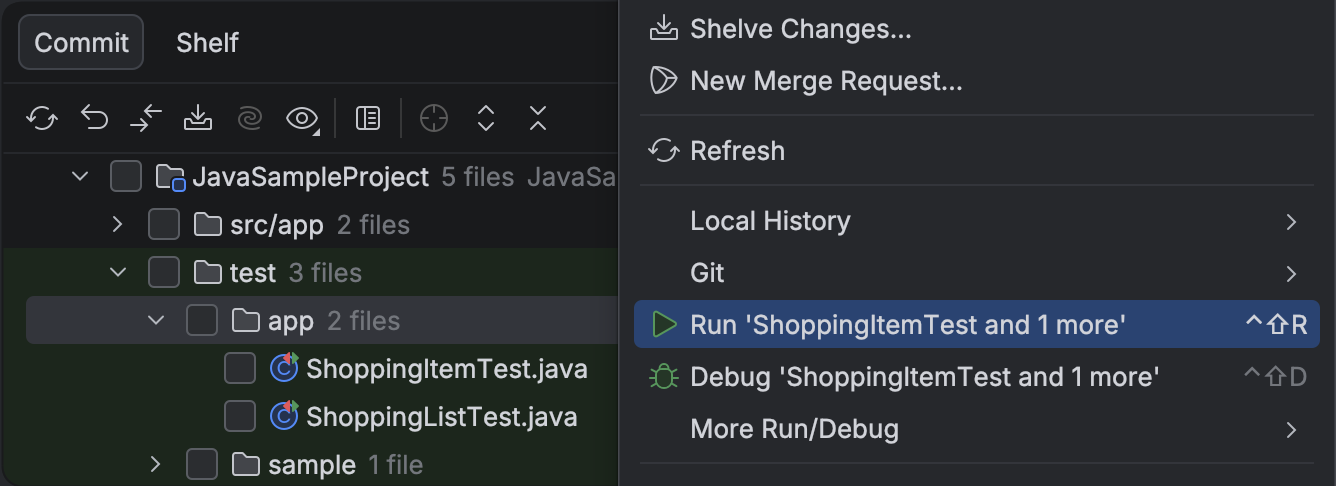
Task: Click the Refresh changes toolbar icon
Action: pos(42,119)
